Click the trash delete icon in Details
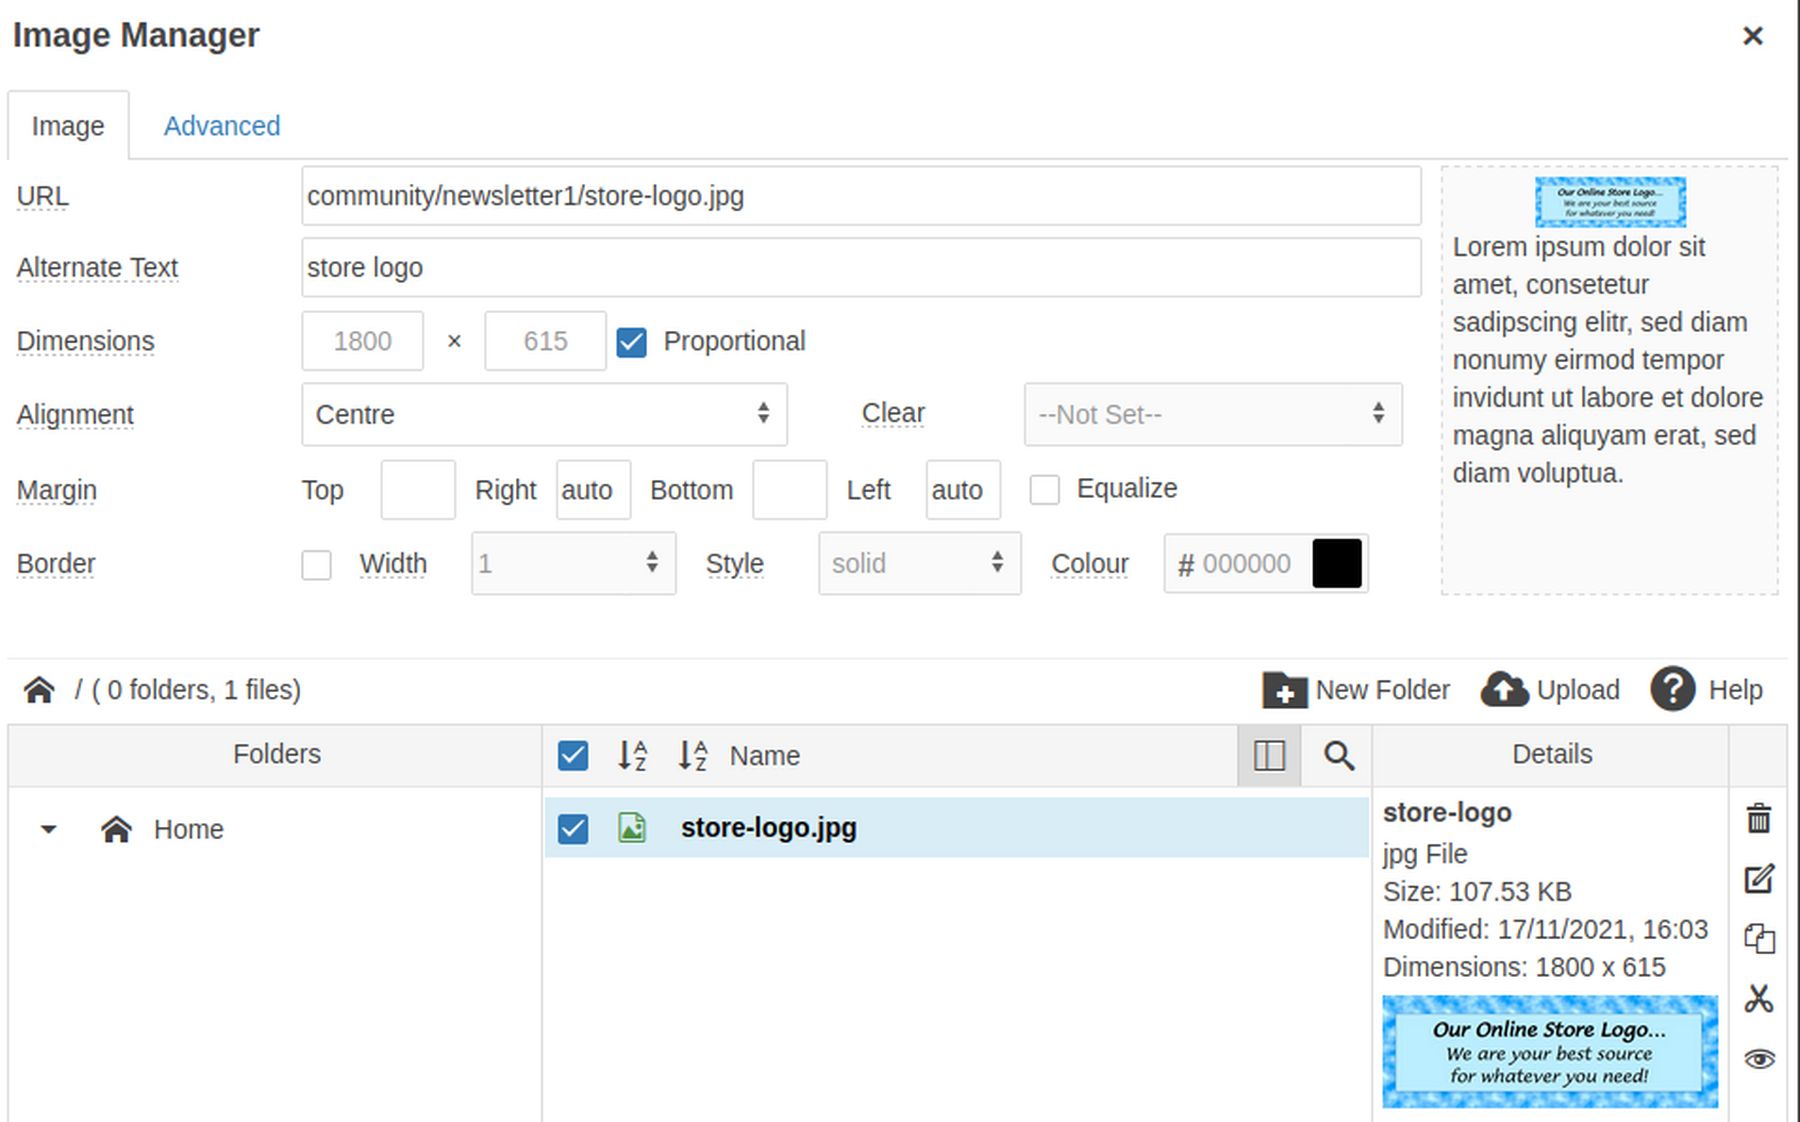Viewport: 1800px width, 1122px height. 1758,818
